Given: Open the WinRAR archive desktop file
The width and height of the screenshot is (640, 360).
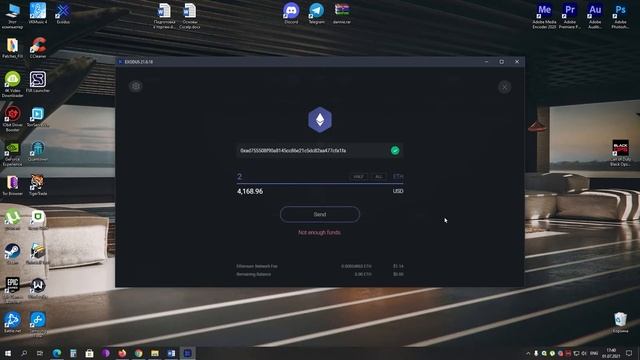Looking at the screenshot, I should (x=342, y=13).
